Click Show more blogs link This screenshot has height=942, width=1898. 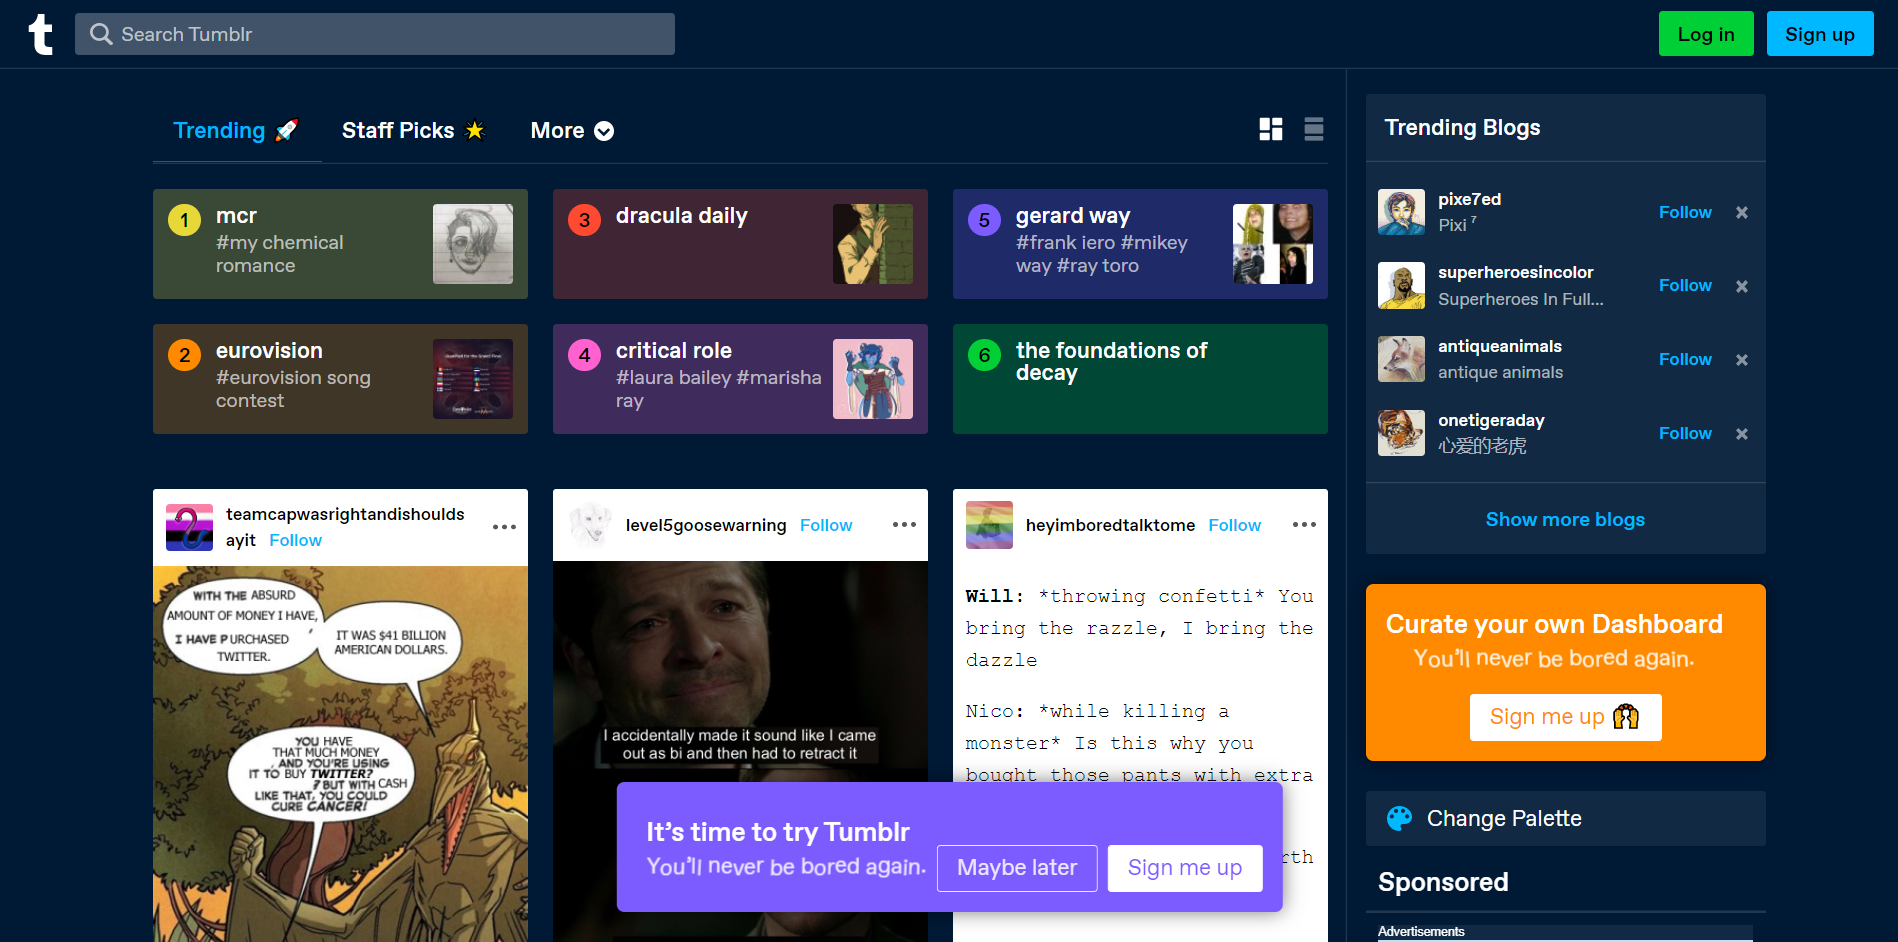tap(1565, 520)
